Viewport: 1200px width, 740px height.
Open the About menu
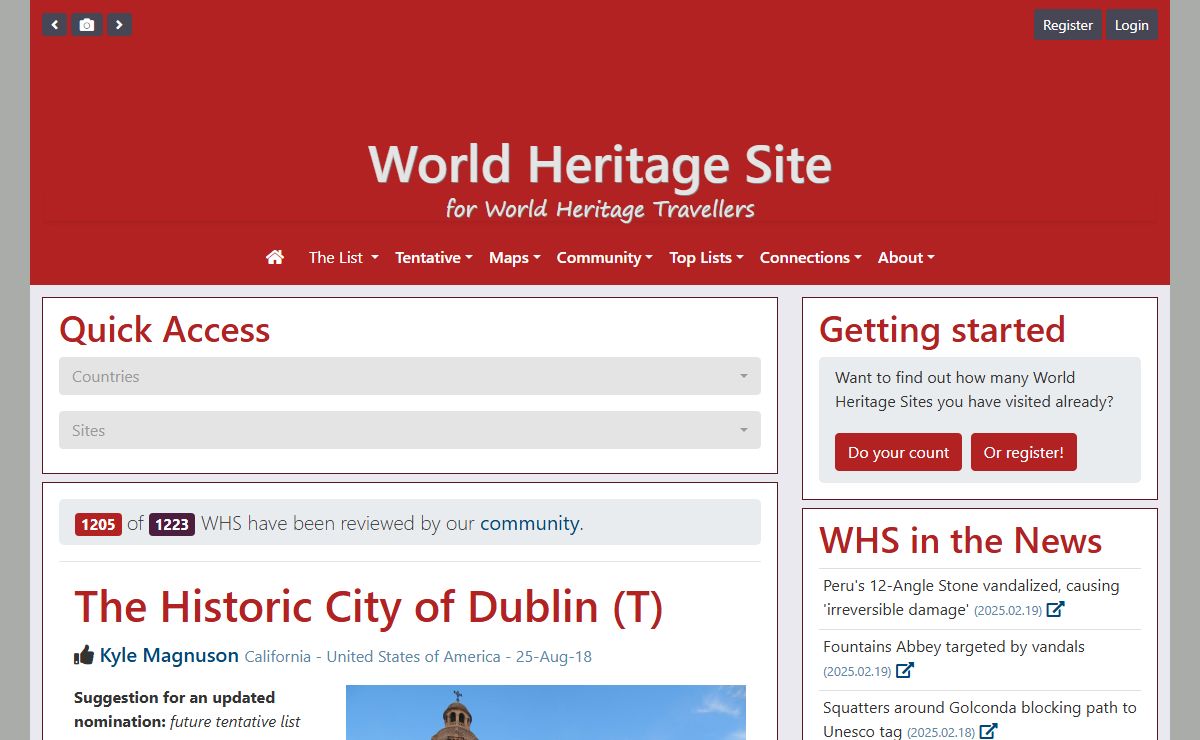coord(906,257)
